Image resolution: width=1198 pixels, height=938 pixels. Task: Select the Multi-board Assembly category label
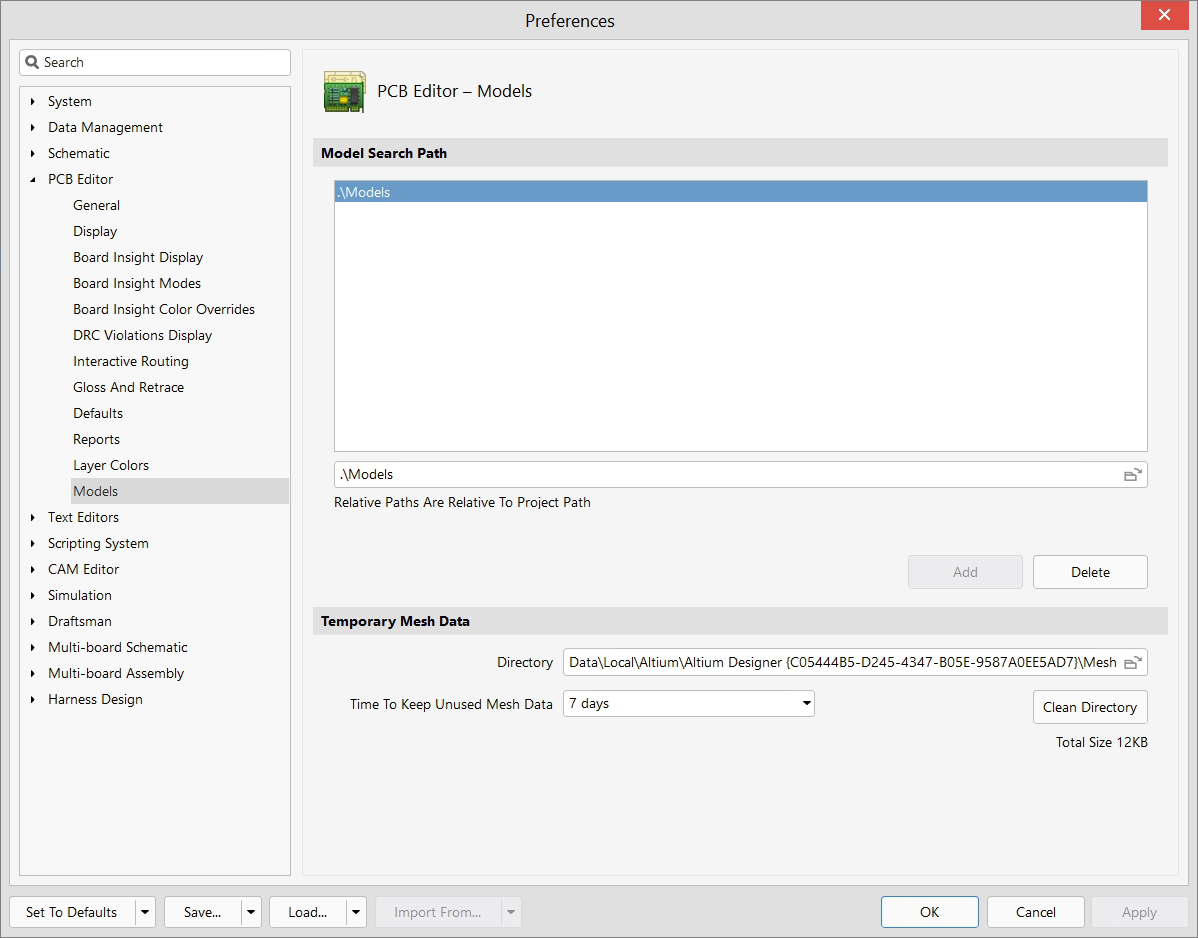(116, 673)
